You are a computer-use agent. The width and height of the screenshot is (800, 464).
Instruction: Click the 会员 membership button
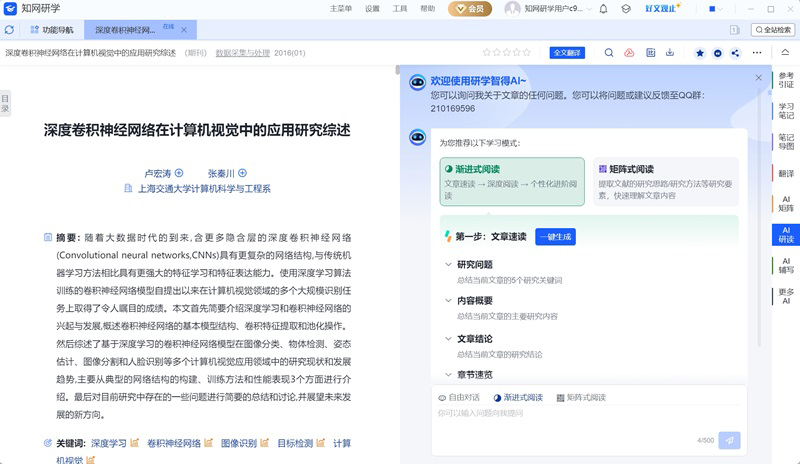point(470,9)
